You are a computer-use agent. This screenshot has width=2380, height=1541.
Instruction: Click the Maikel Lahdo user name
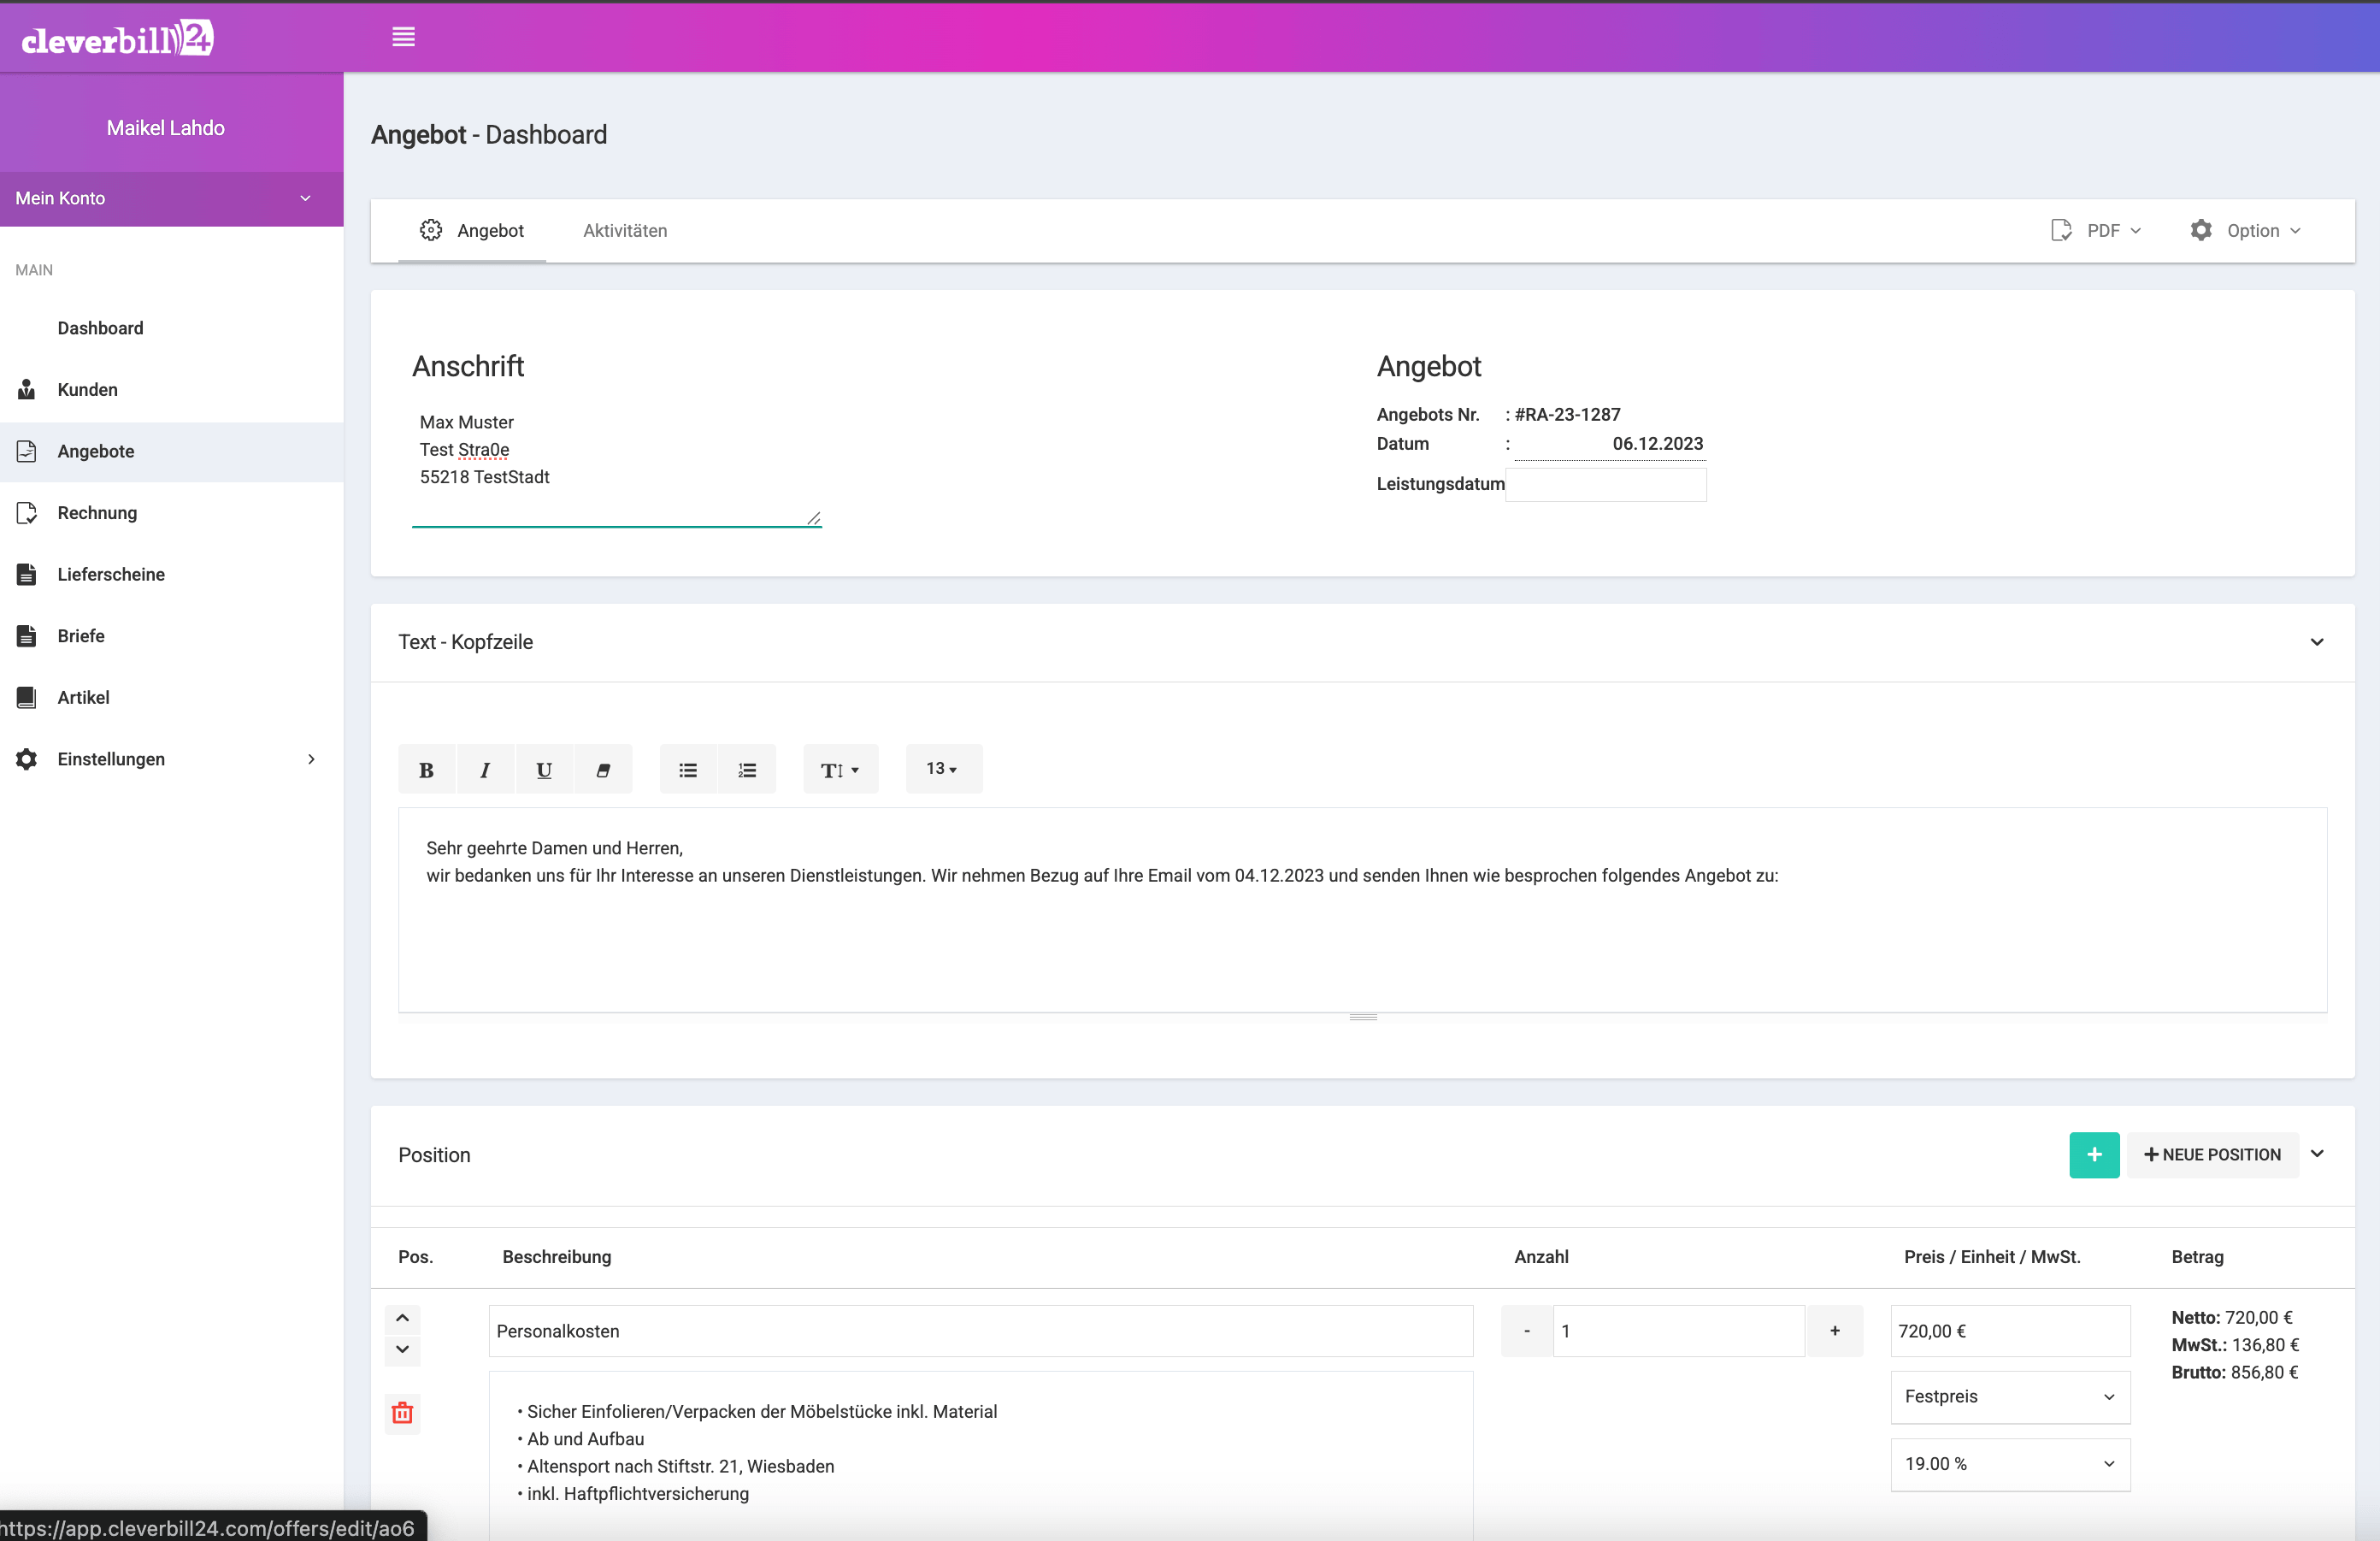coord(166,128)
